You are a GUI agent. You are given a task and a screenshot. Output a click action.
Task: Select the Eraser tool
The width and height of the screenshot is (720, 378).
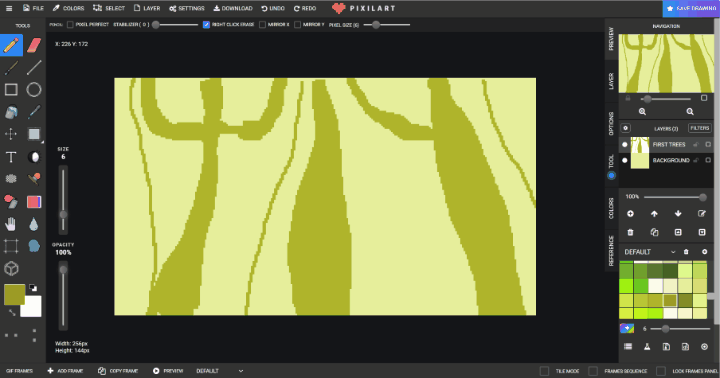coord(34,45)
